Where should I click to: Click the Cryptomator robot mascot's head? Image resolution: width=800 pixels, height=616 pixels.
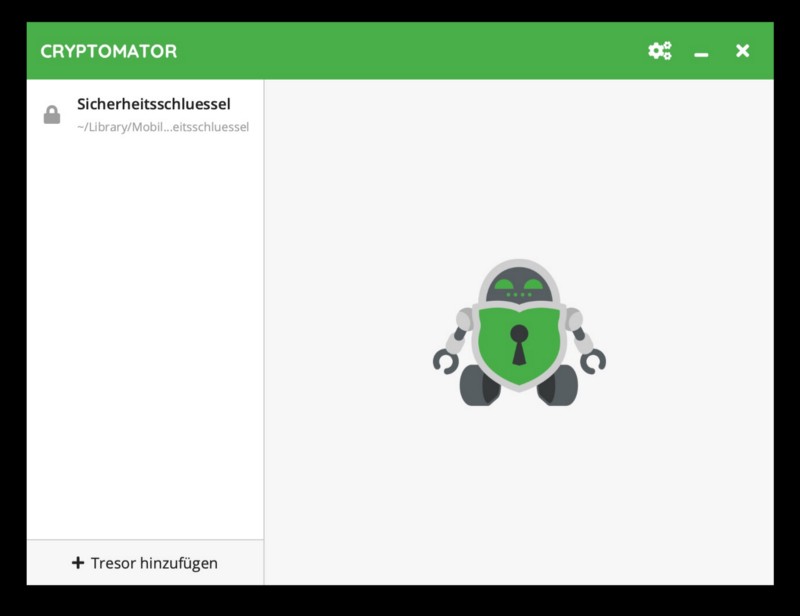[x=519, y=282]
